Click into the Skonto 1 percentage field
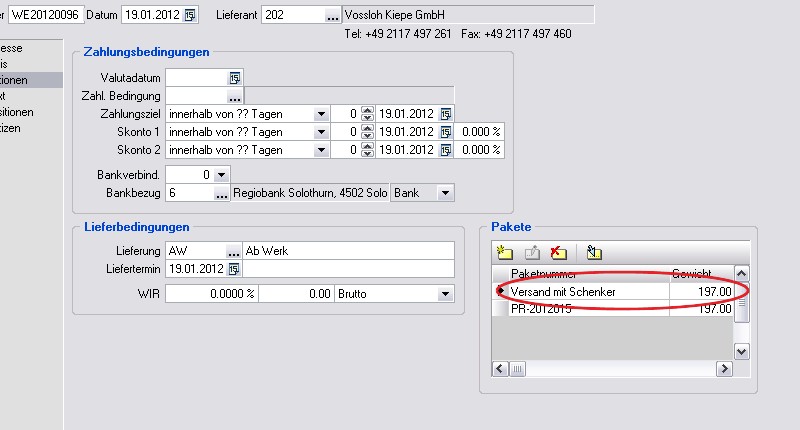The width and height of the screenshot is (800, 430). [479, 132]
